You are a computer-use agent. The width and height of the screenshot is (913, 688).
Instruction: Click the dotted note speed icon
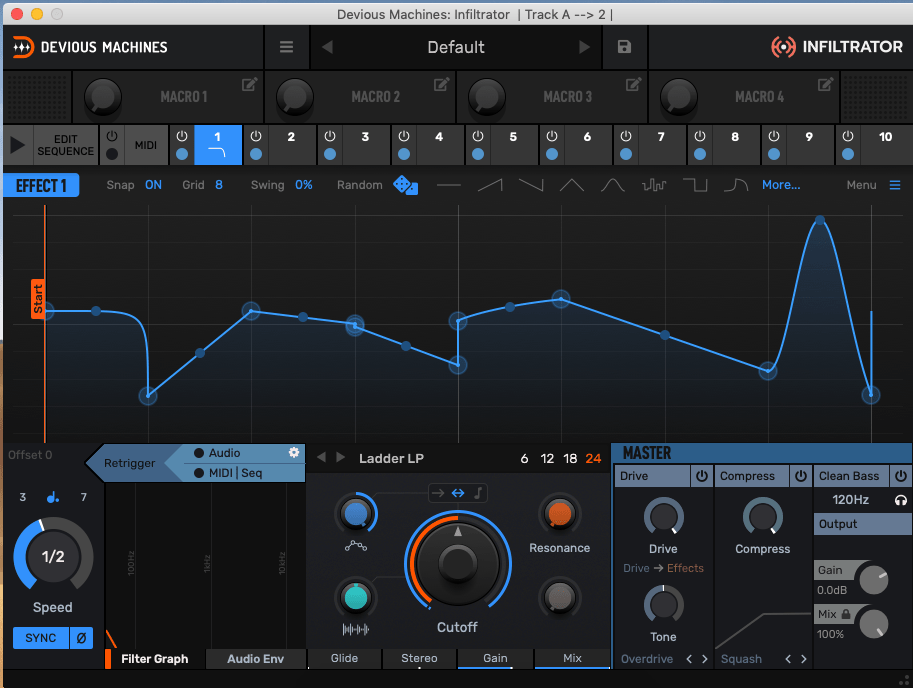(53, 497)
